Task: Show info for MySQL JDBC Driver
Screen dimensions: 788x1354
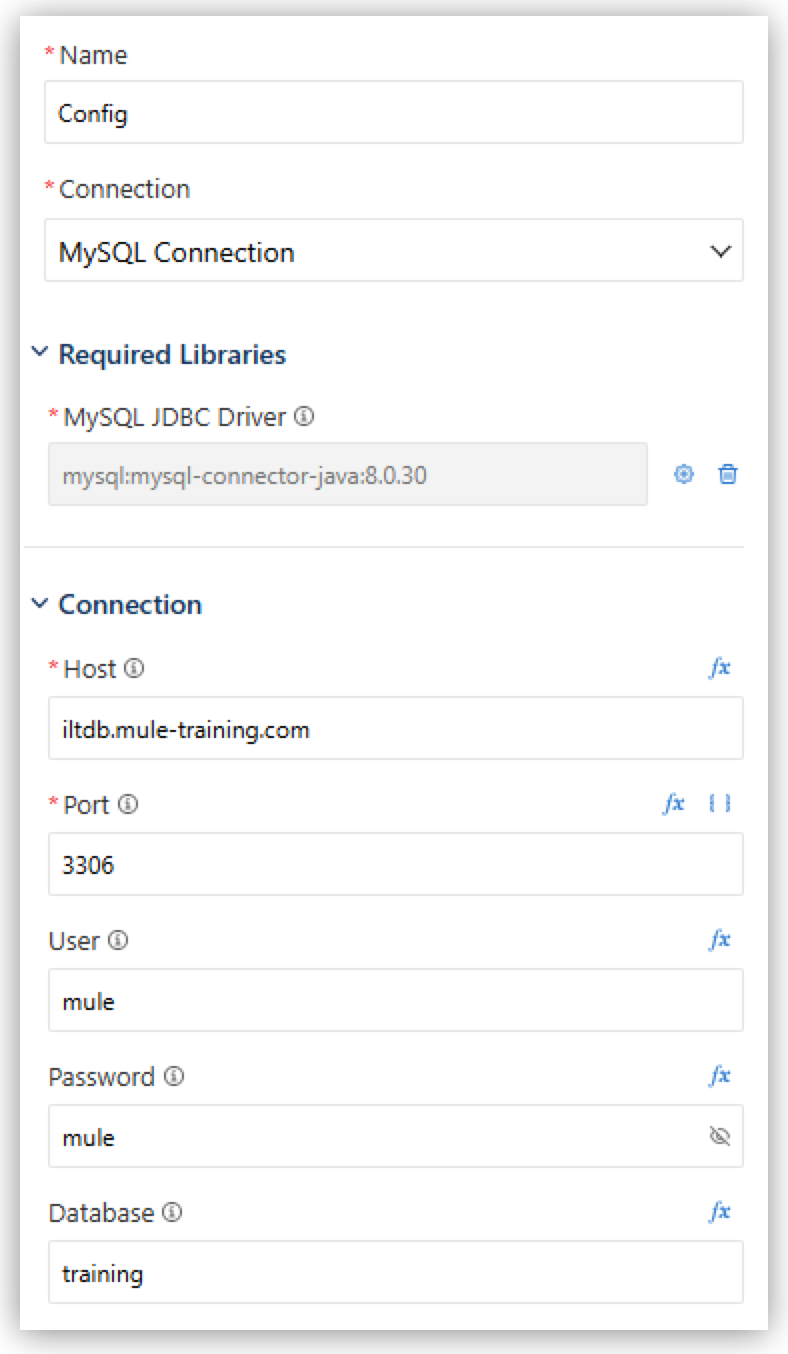Action: pyautogui.click(x=305, y=416)
